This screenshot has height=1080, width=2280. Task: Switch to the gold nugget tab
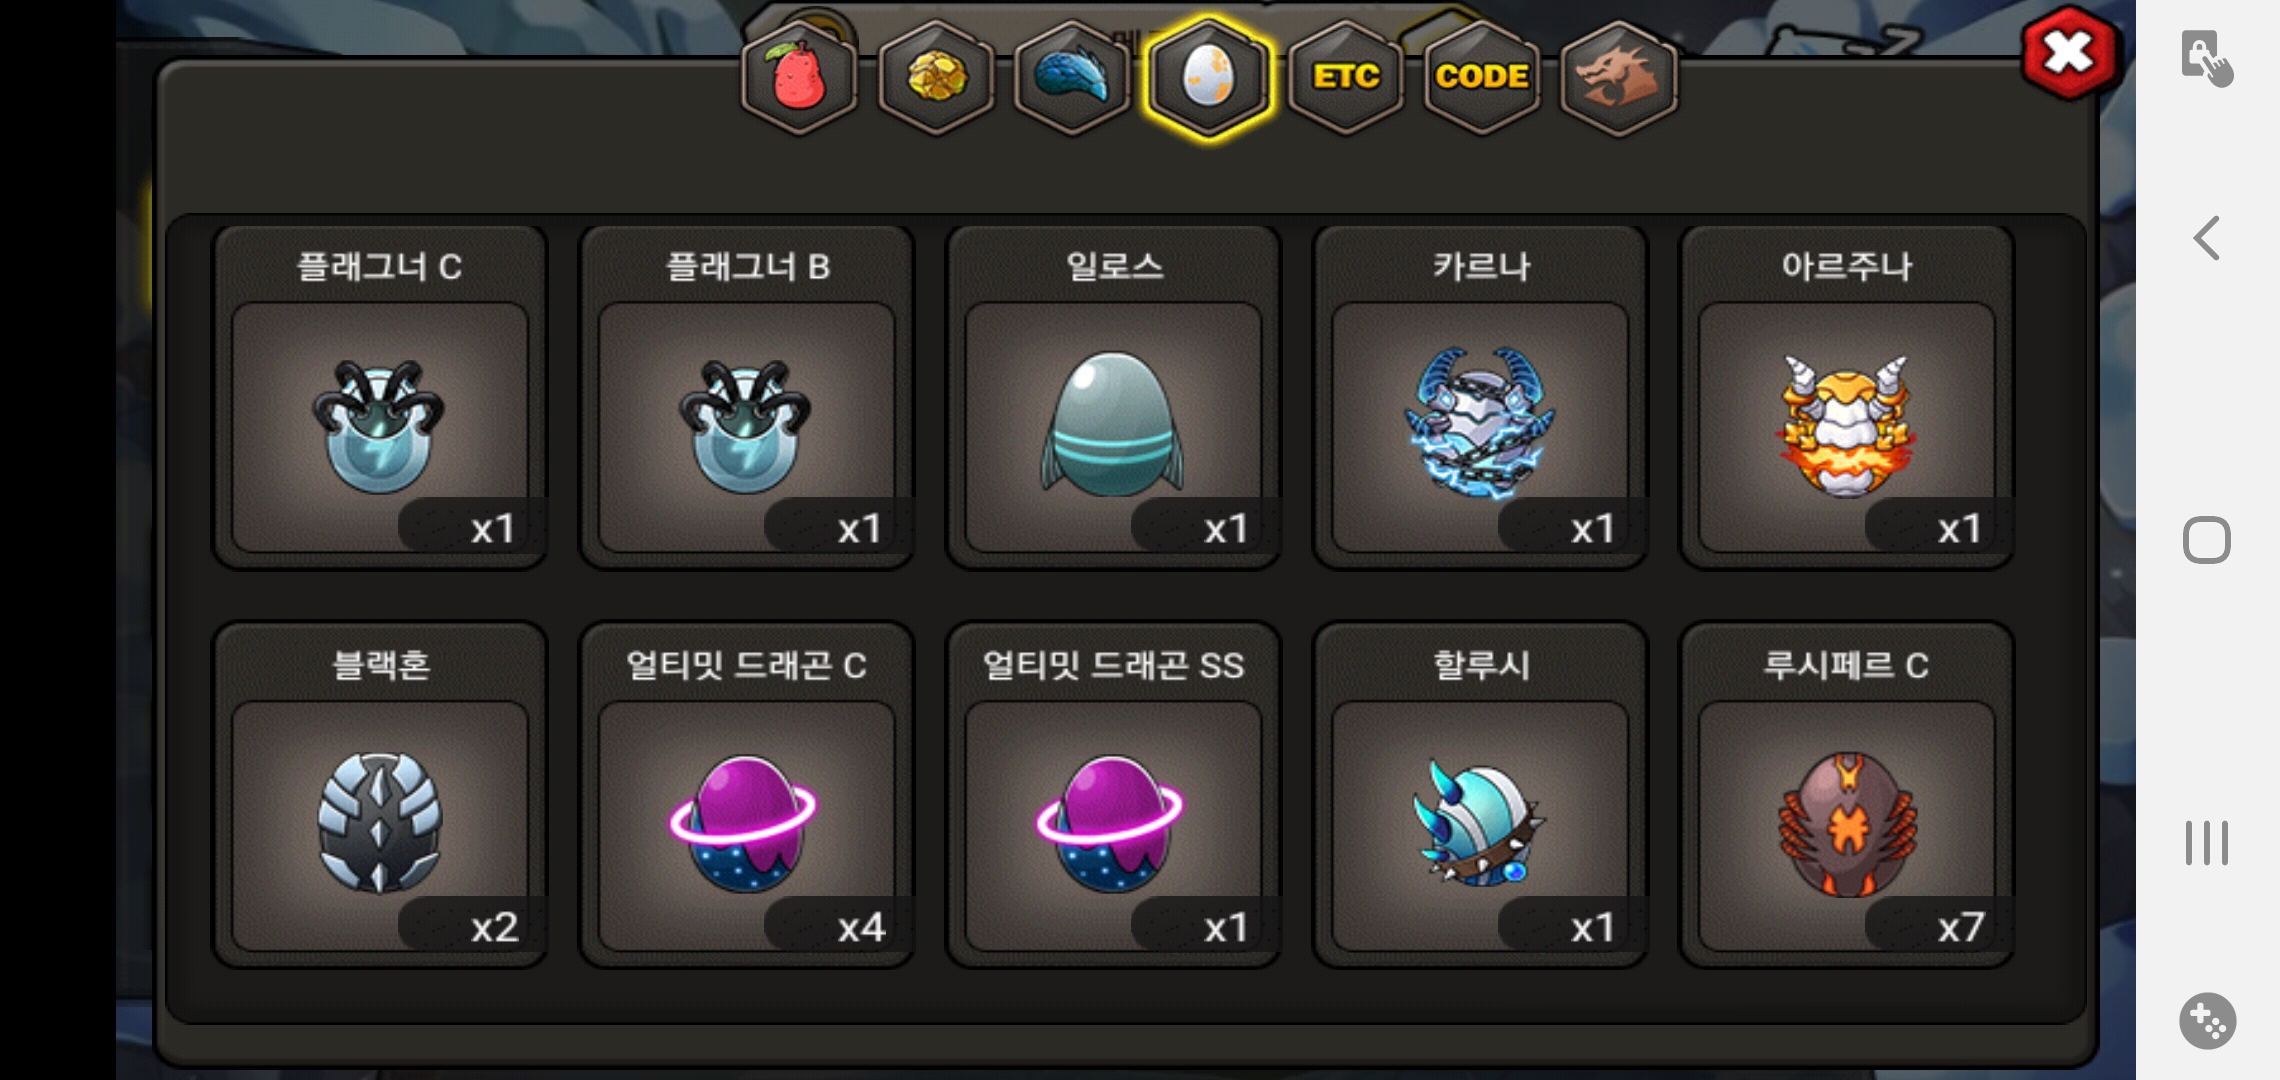coord(937,78)
